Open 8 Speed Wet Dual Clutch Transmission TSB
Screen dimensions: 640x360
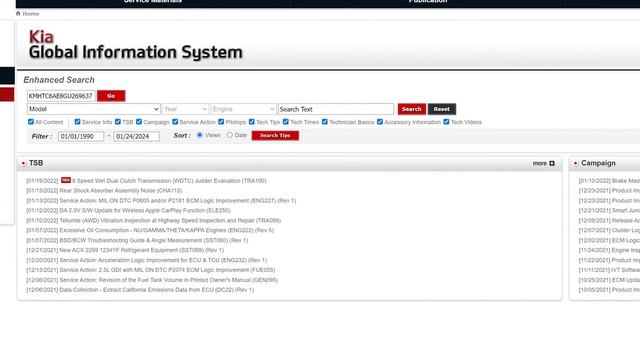pos(169,181)
